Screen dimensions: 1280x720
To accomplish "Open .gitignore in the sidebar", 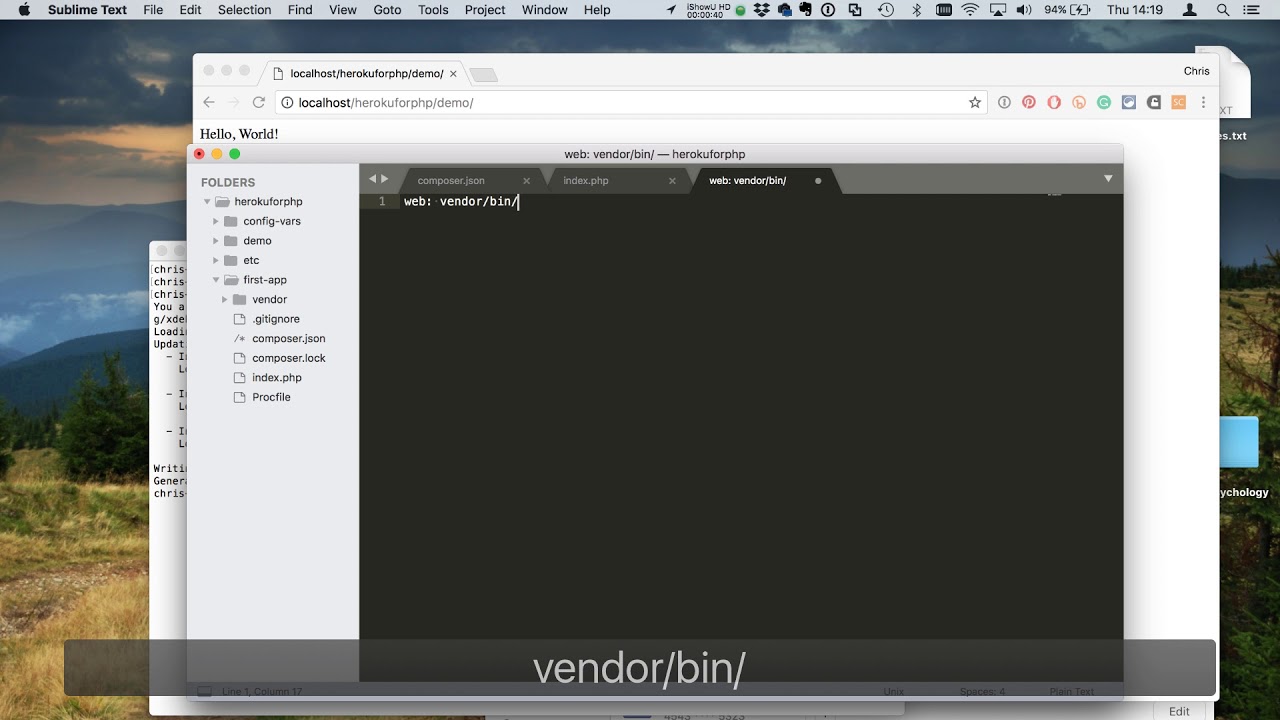I will (275, 319).
